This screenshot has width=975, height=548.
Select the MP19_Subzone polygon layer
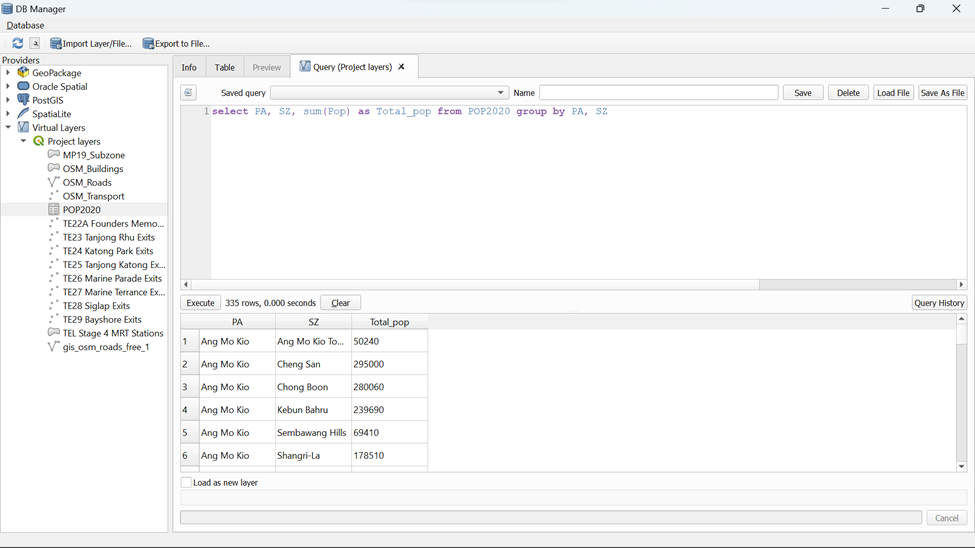pos(93,155)
